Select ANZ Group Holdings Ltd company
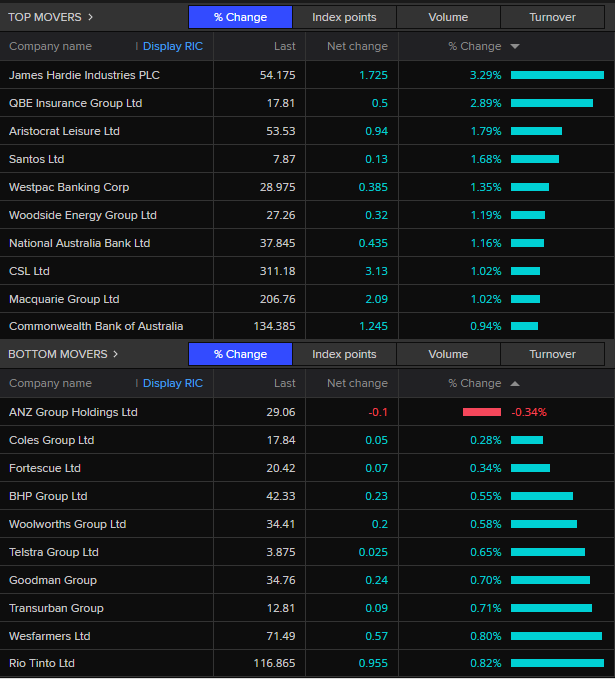The height and width of the screenshot is (679, 615). pos(73,412)
